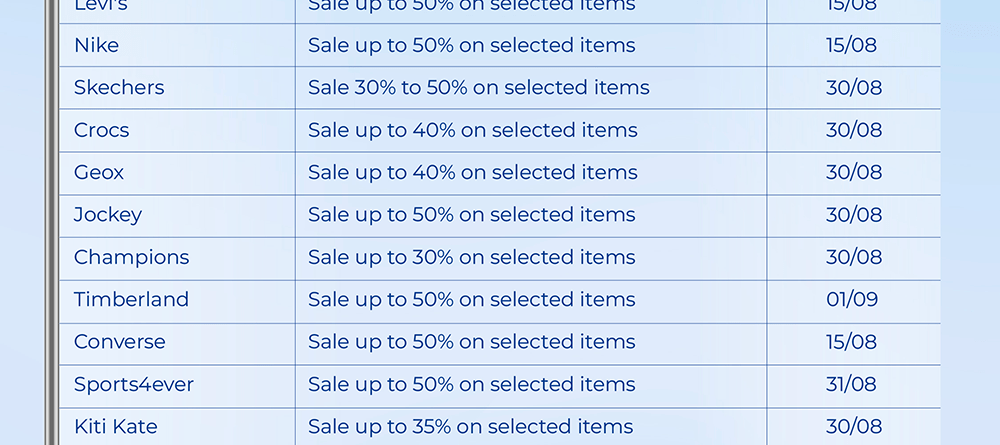Select the Champions brand cell

[131, 257]
